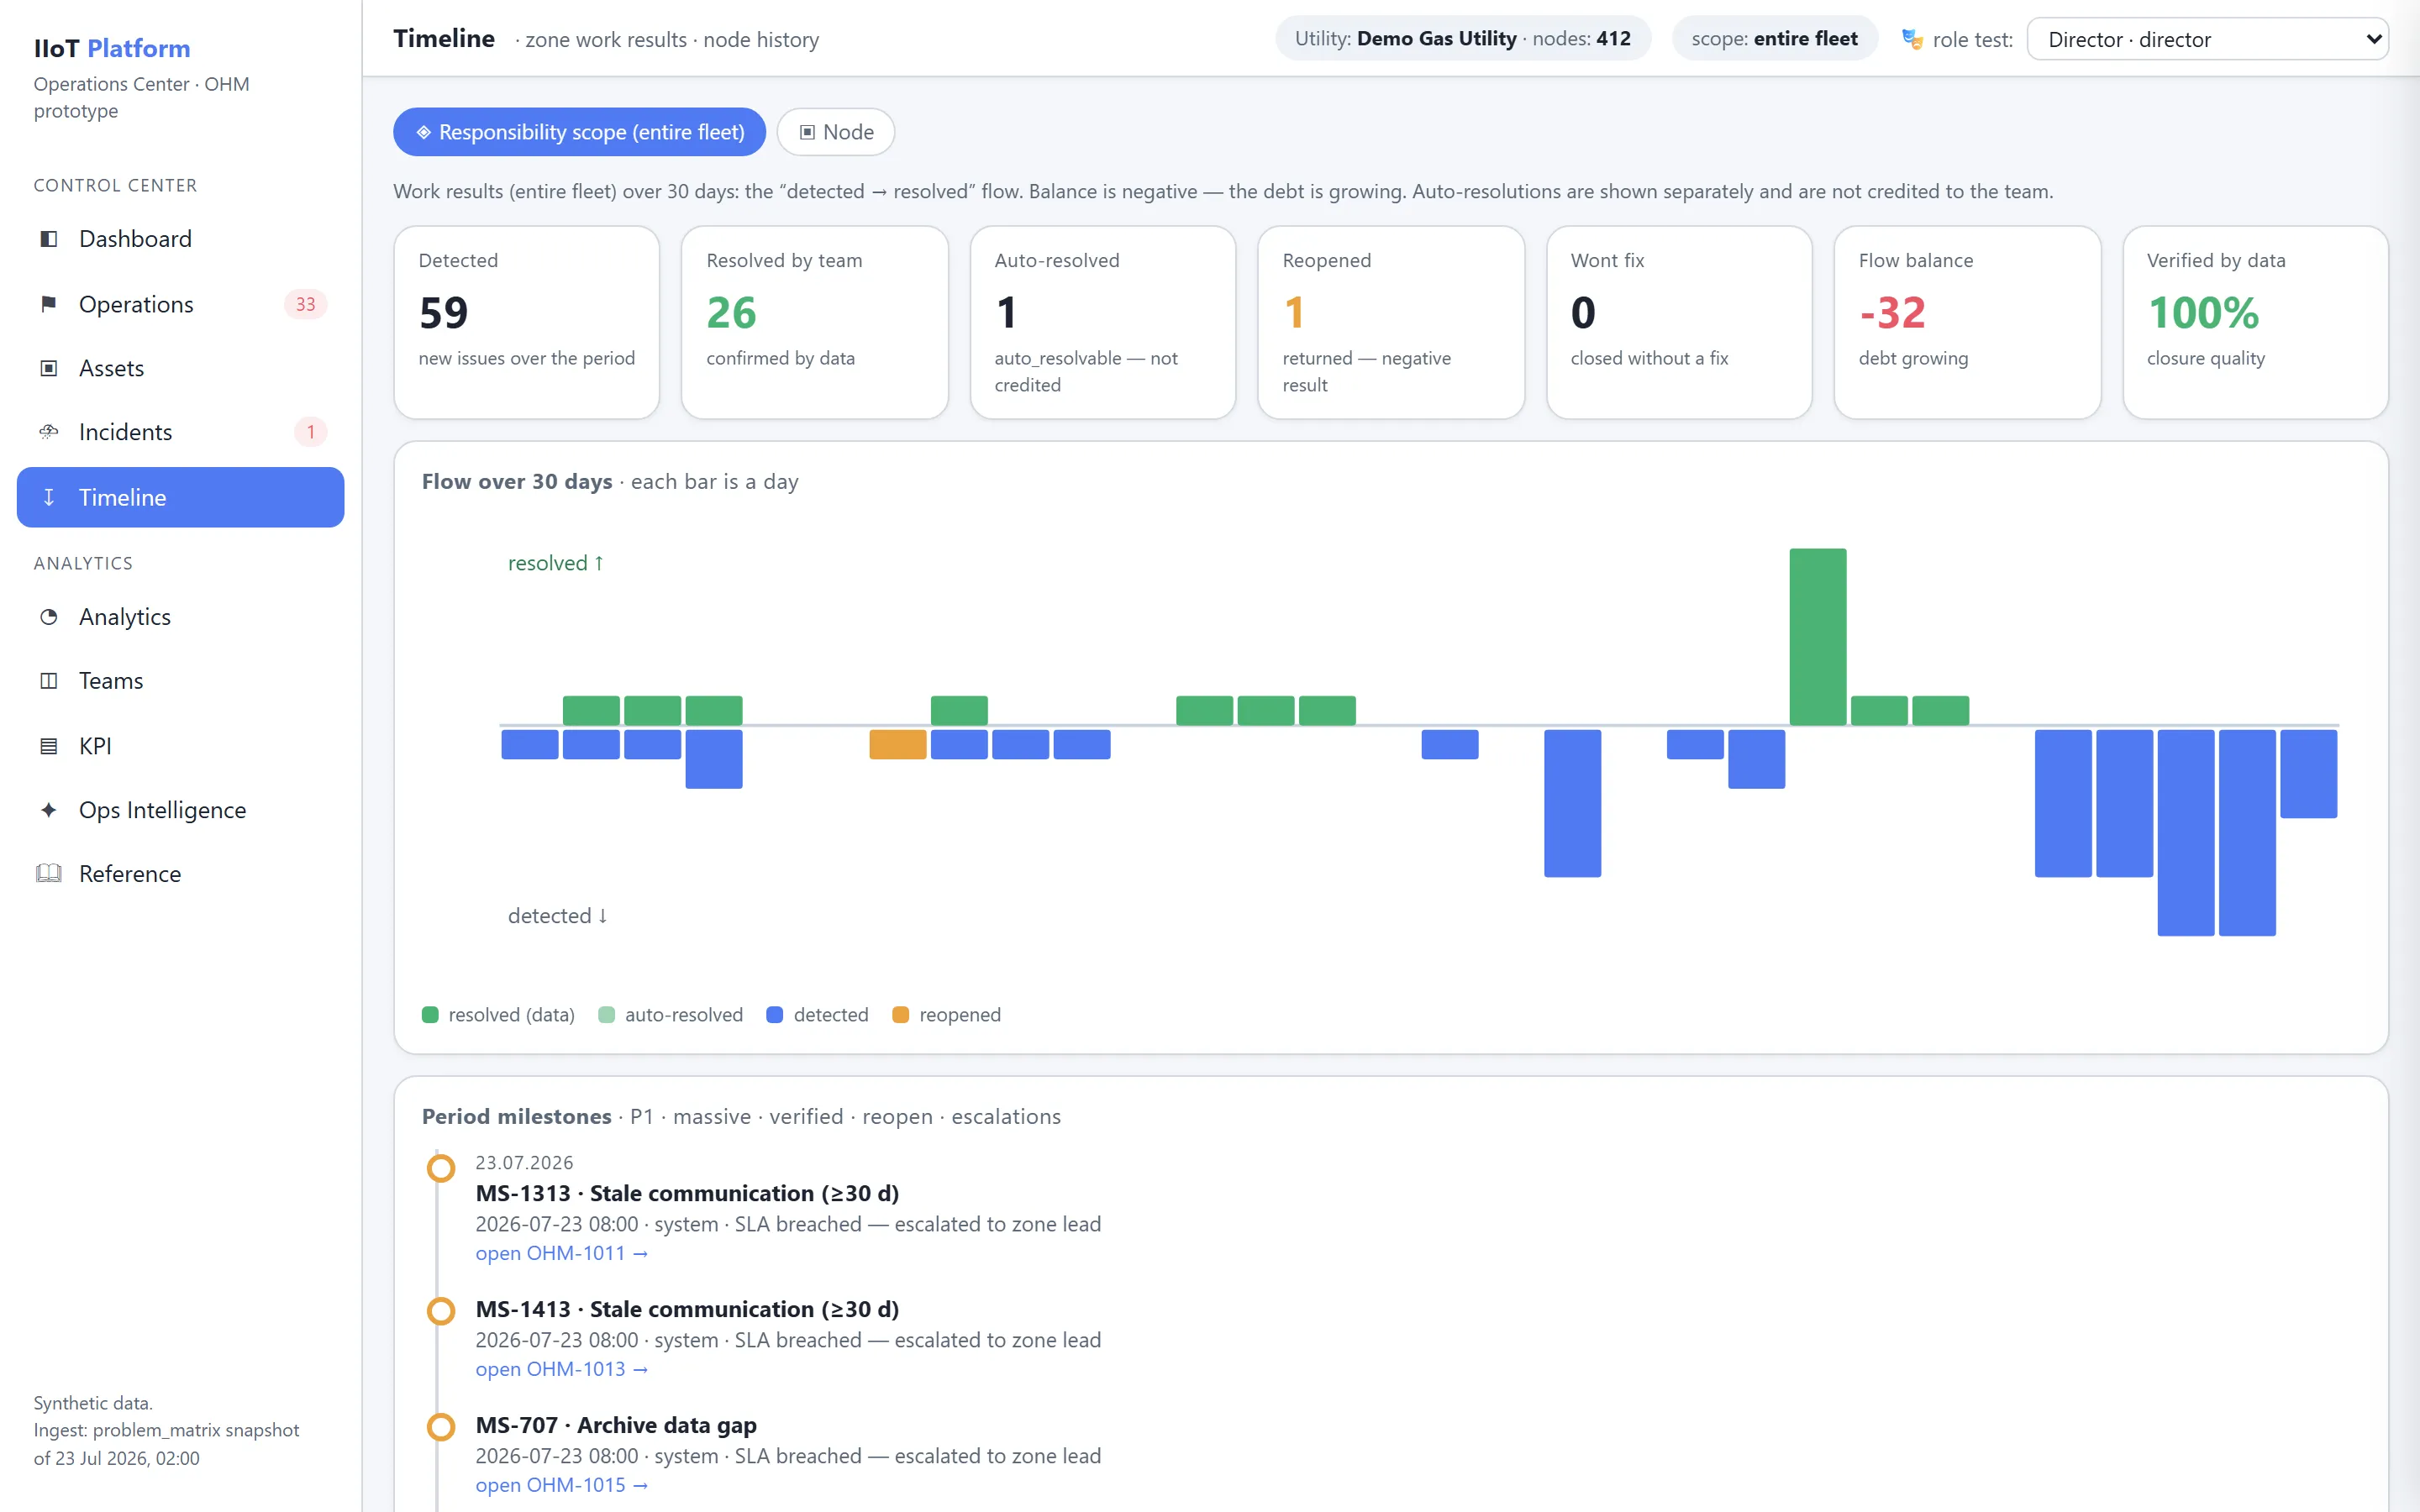Open the Reference section
Screen dimensions: 2420x1512
(x=180, y=874)
